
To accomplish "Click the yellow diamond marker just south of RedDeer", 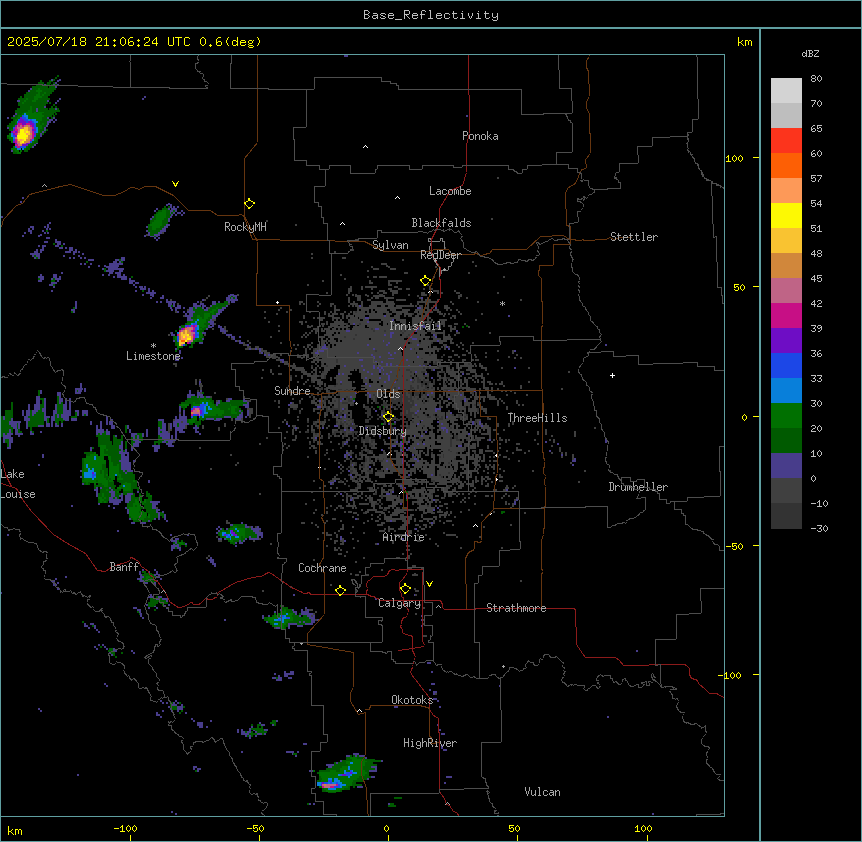I will [425, 281].
